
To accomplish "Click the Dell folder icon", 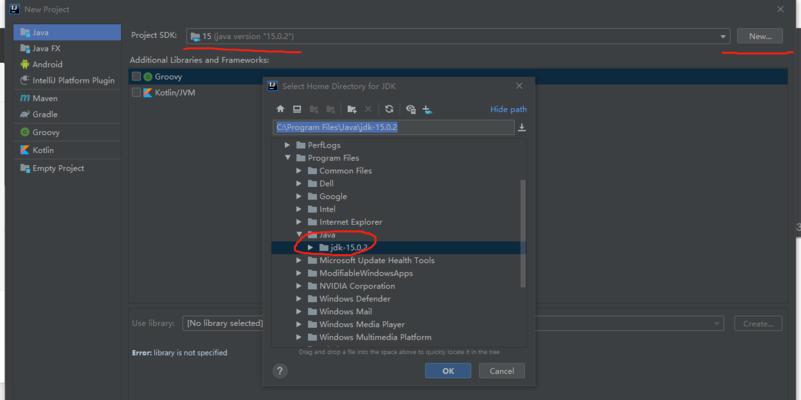I will pyautogui.click(x=313, y=183).
